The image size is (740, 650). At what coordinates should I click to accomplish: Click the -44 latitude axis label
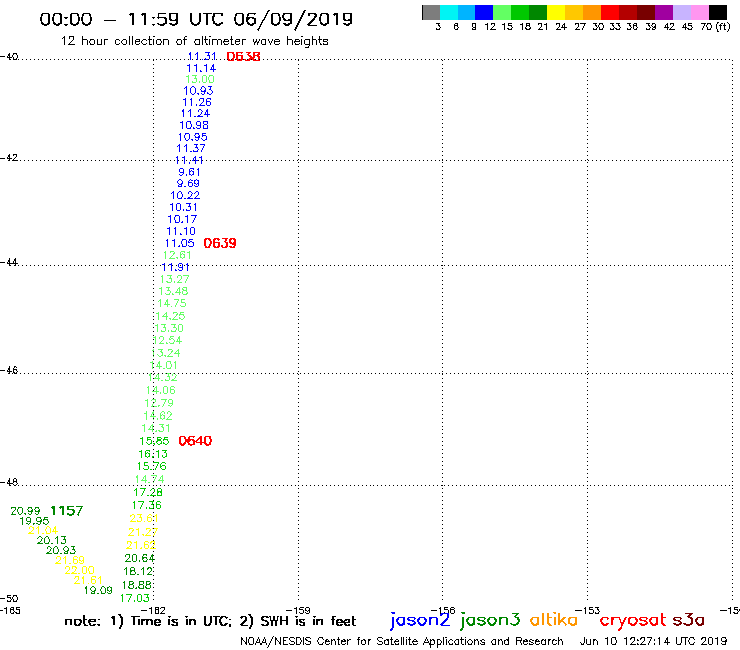click(9, 262)
